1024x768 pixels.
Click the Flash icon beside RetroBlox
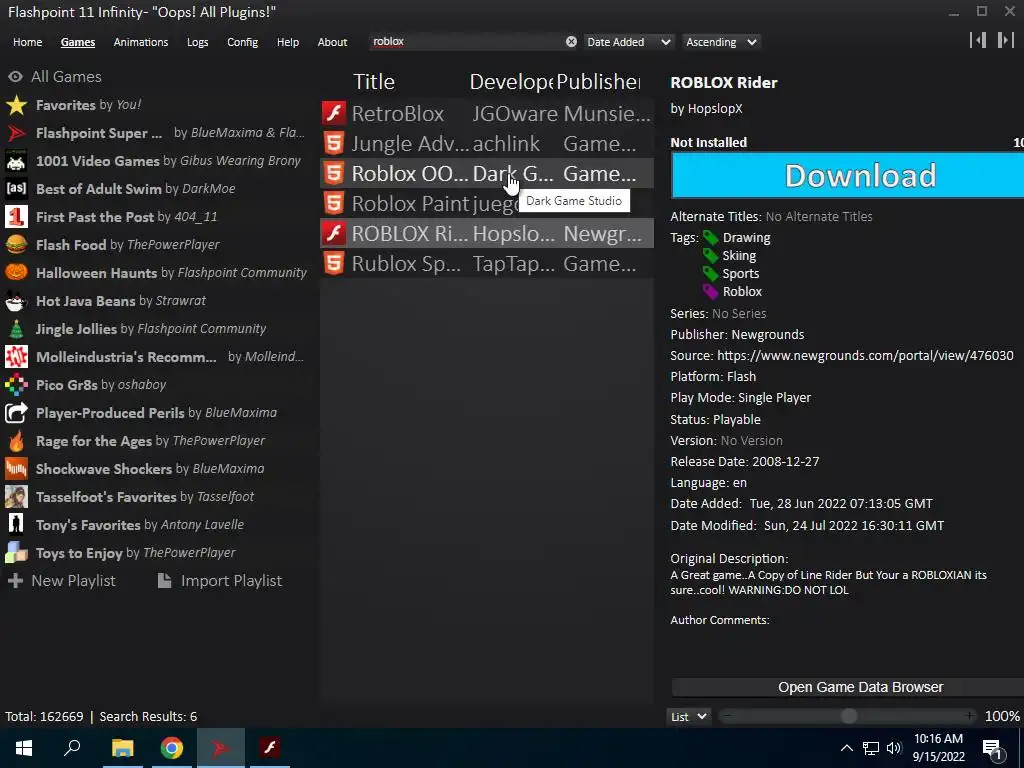pos(334,113)
